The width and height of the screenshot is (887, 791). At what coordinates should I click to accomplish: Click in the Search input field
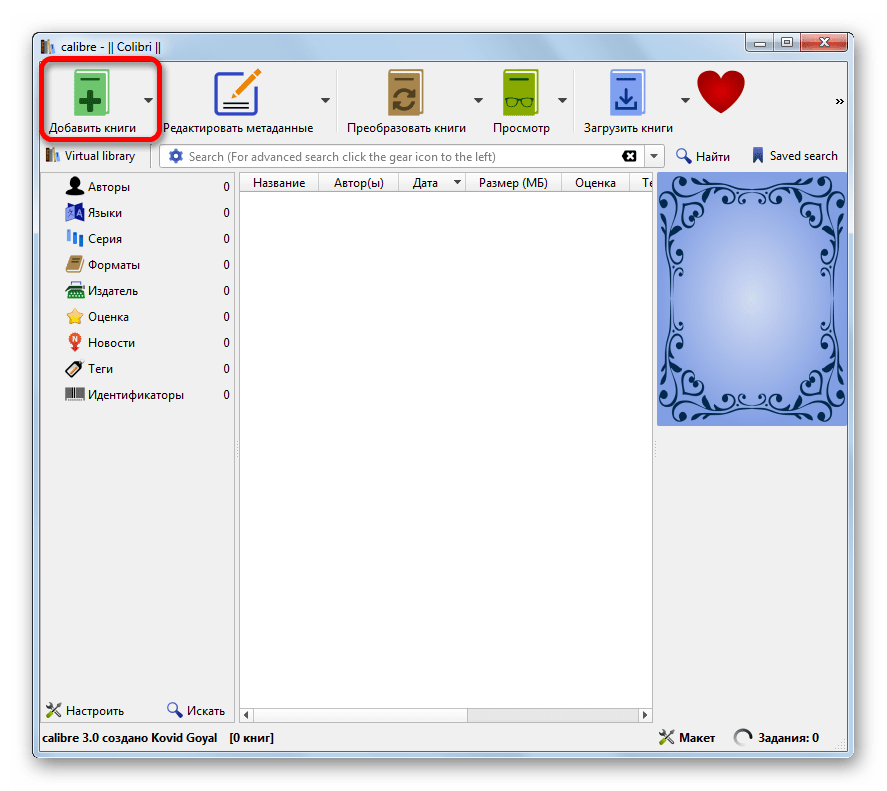(x=400, y=156)
